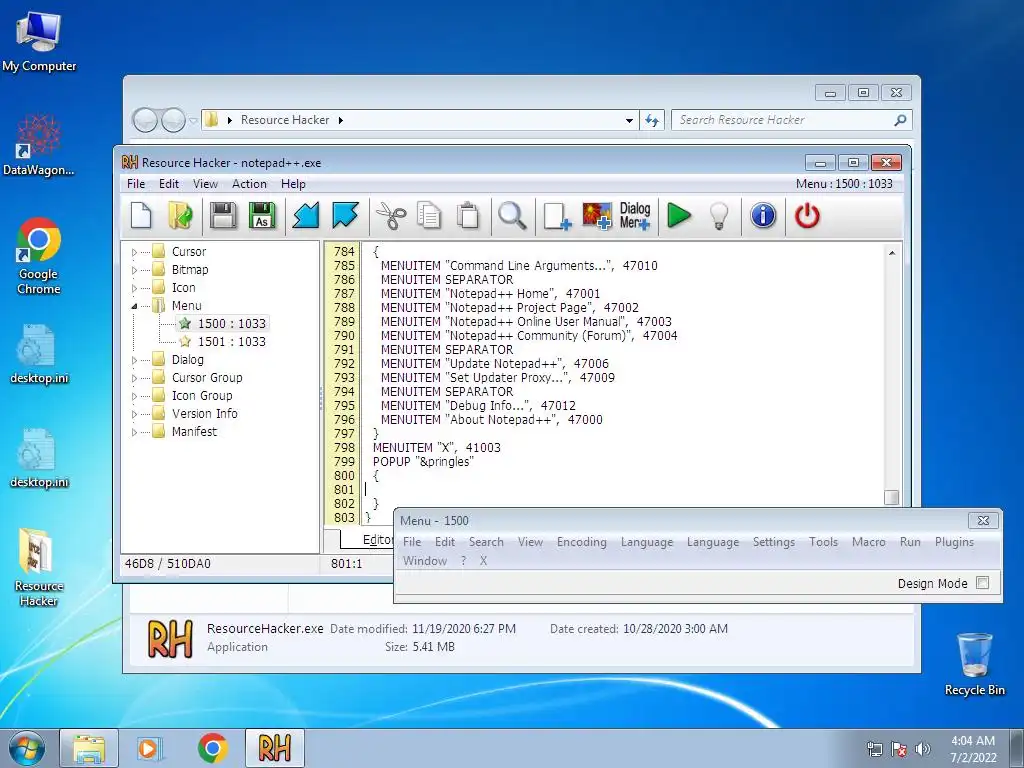The image size is (1024, 768).
Task: Open the Recycle Bin desktop icon
Action: (x=974, y=664)
